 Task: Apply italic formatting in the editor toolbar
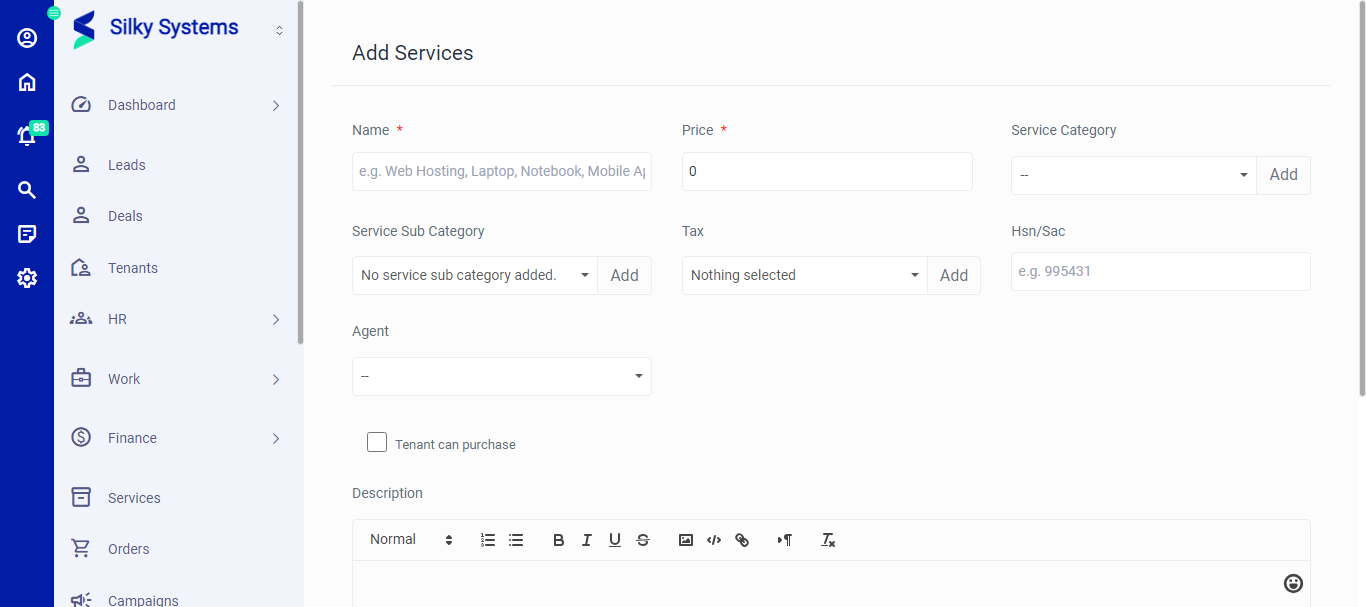(586, 539)
